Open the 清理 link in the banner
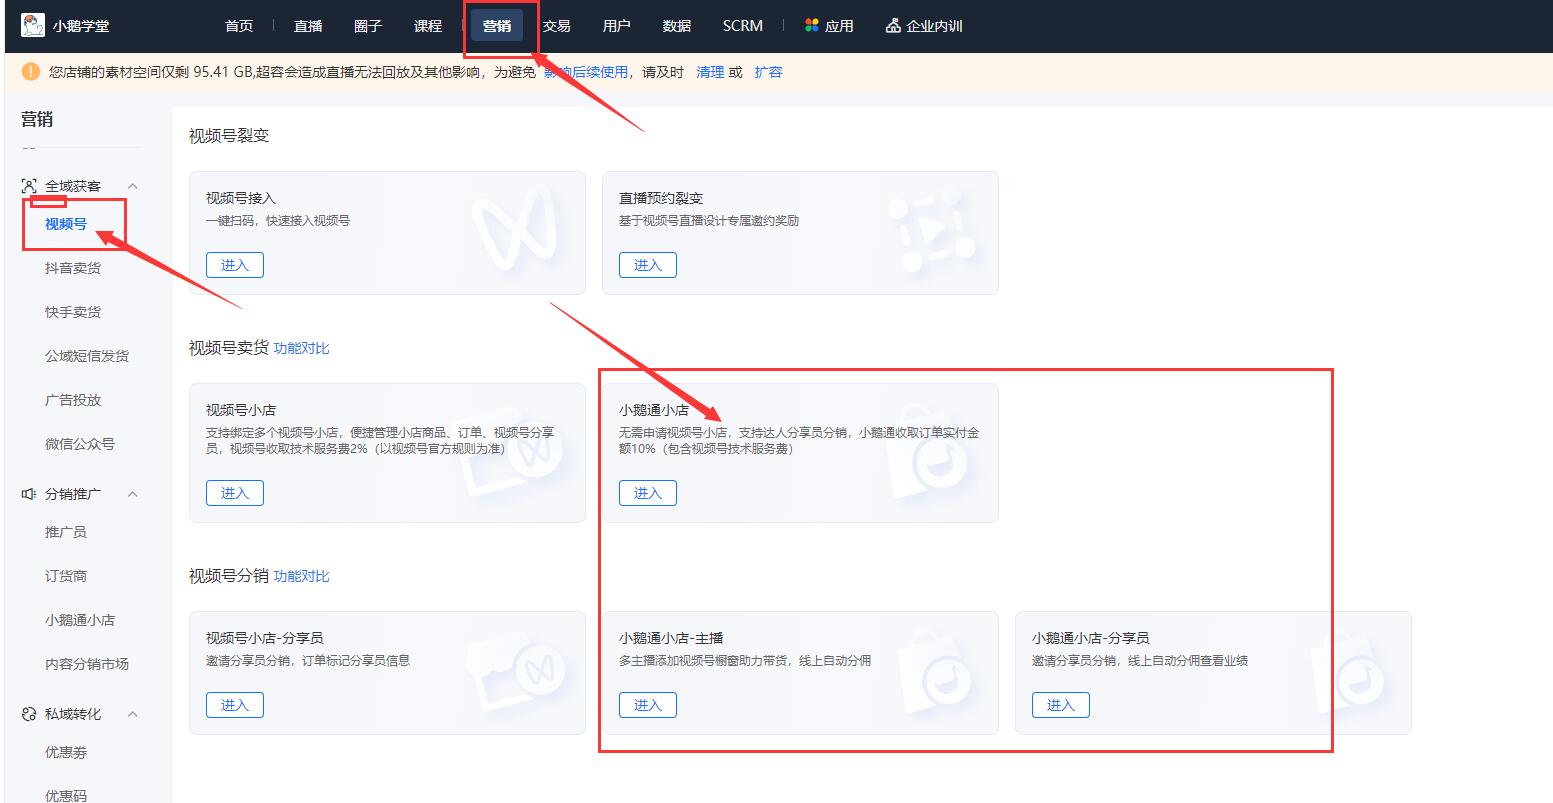1553x803 pixels. [x=710, y=71]
